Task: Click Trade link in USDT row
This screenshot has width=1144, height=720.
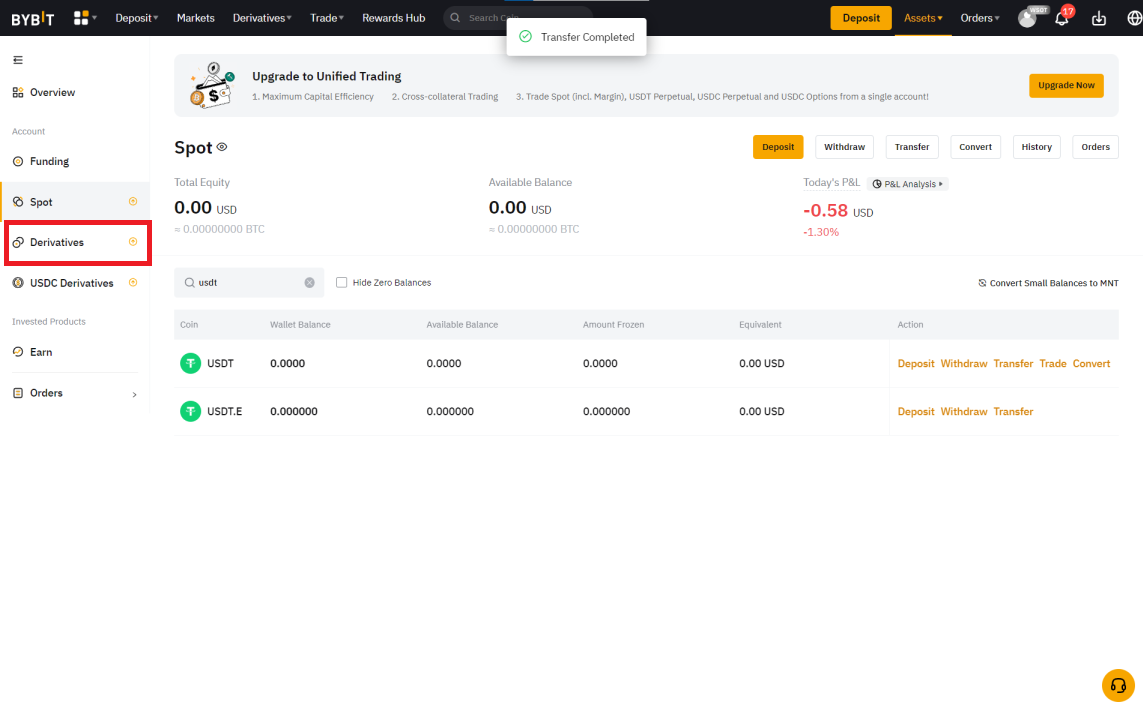Action: [x=1053, y=363]
